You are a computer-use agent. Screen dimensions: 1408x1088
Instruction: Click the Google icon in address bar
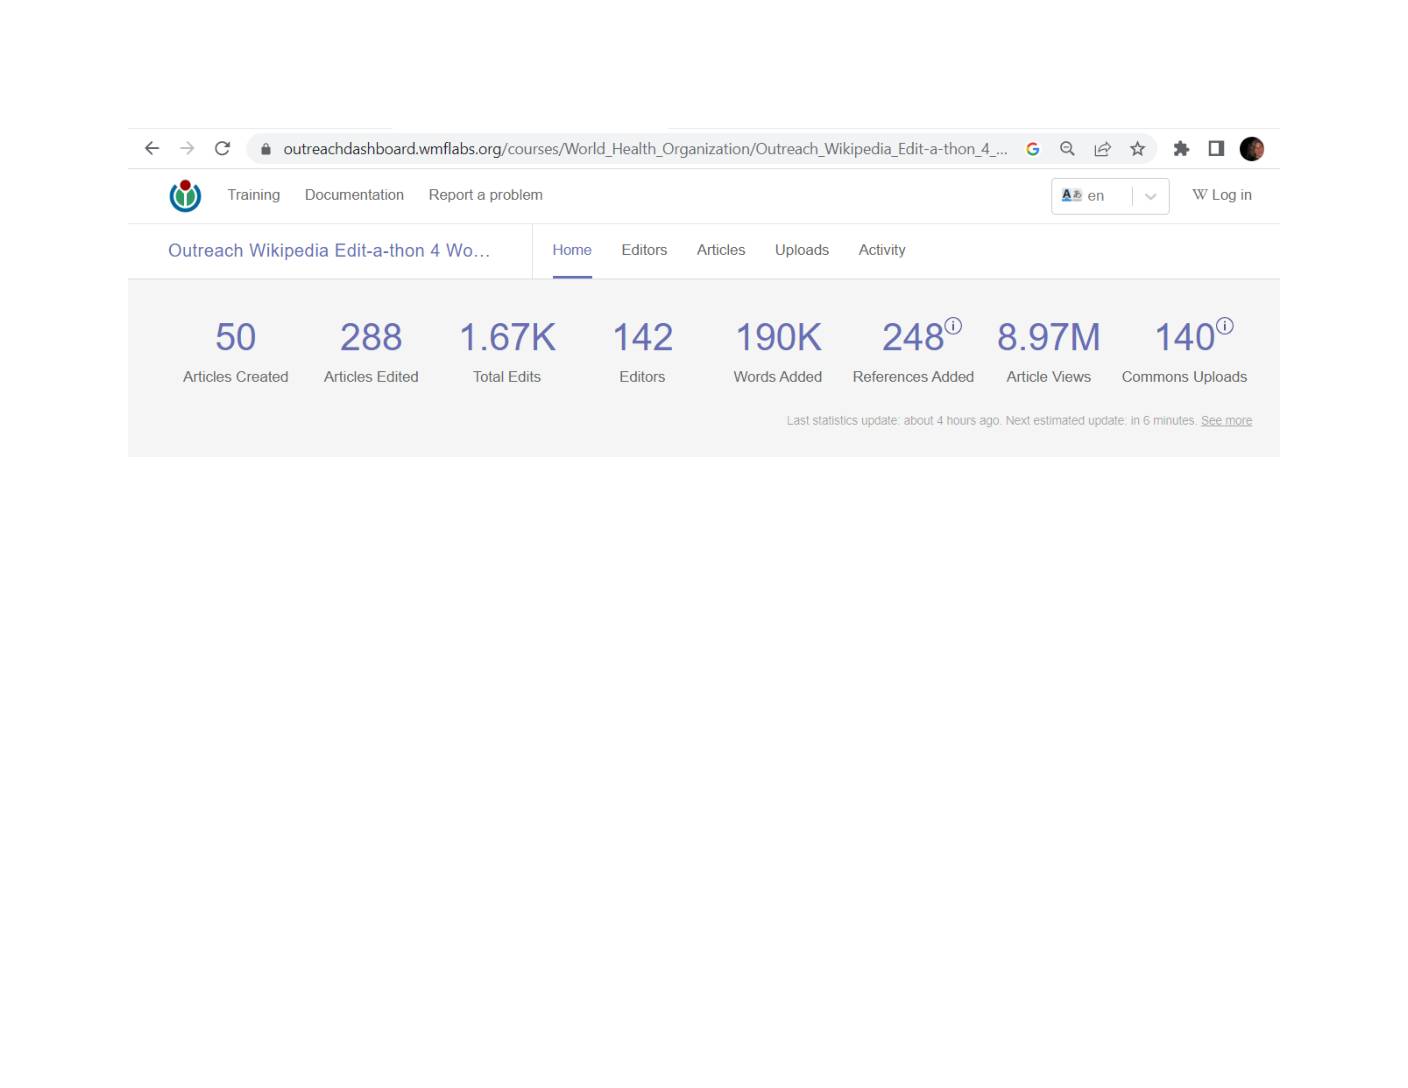coord(1032,149)
